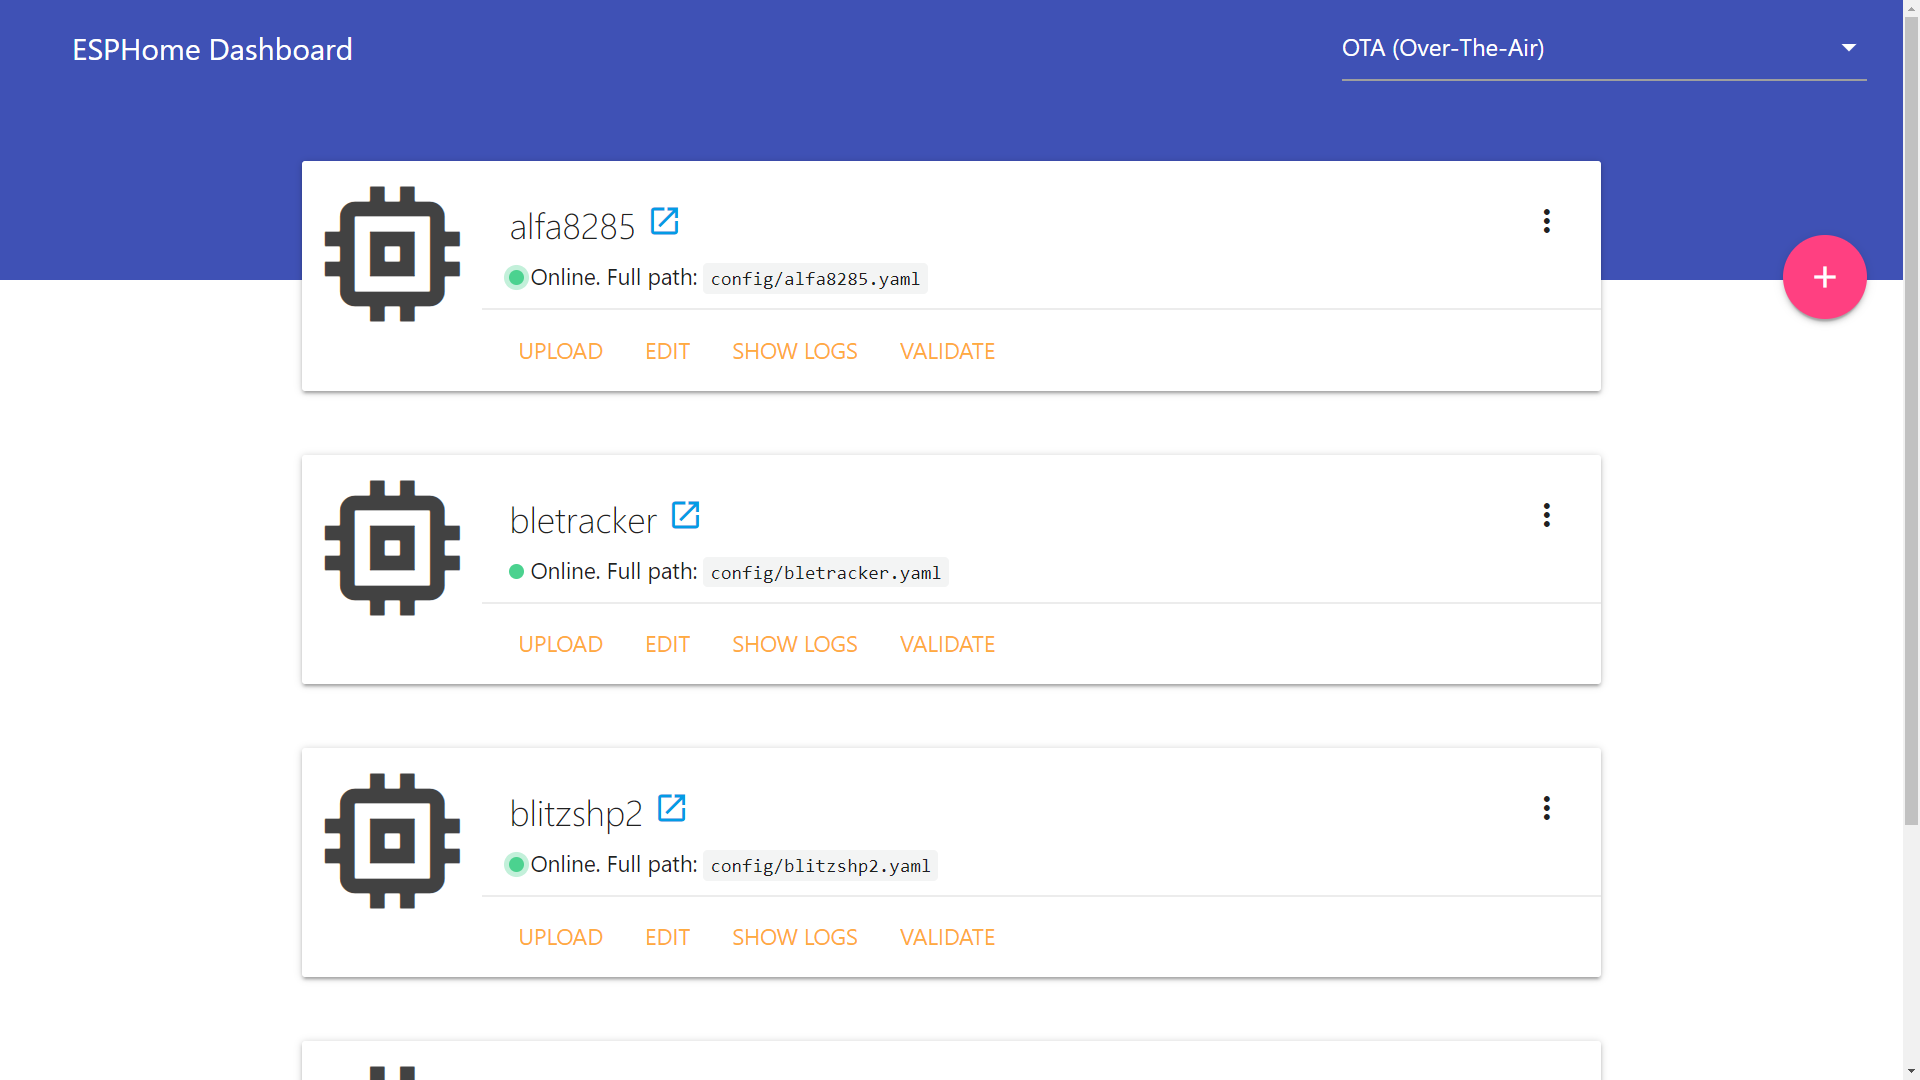Show logs for alfa8285
Image resolution: width=1920 pixels, height=1080 pixels.
(795, 351)
